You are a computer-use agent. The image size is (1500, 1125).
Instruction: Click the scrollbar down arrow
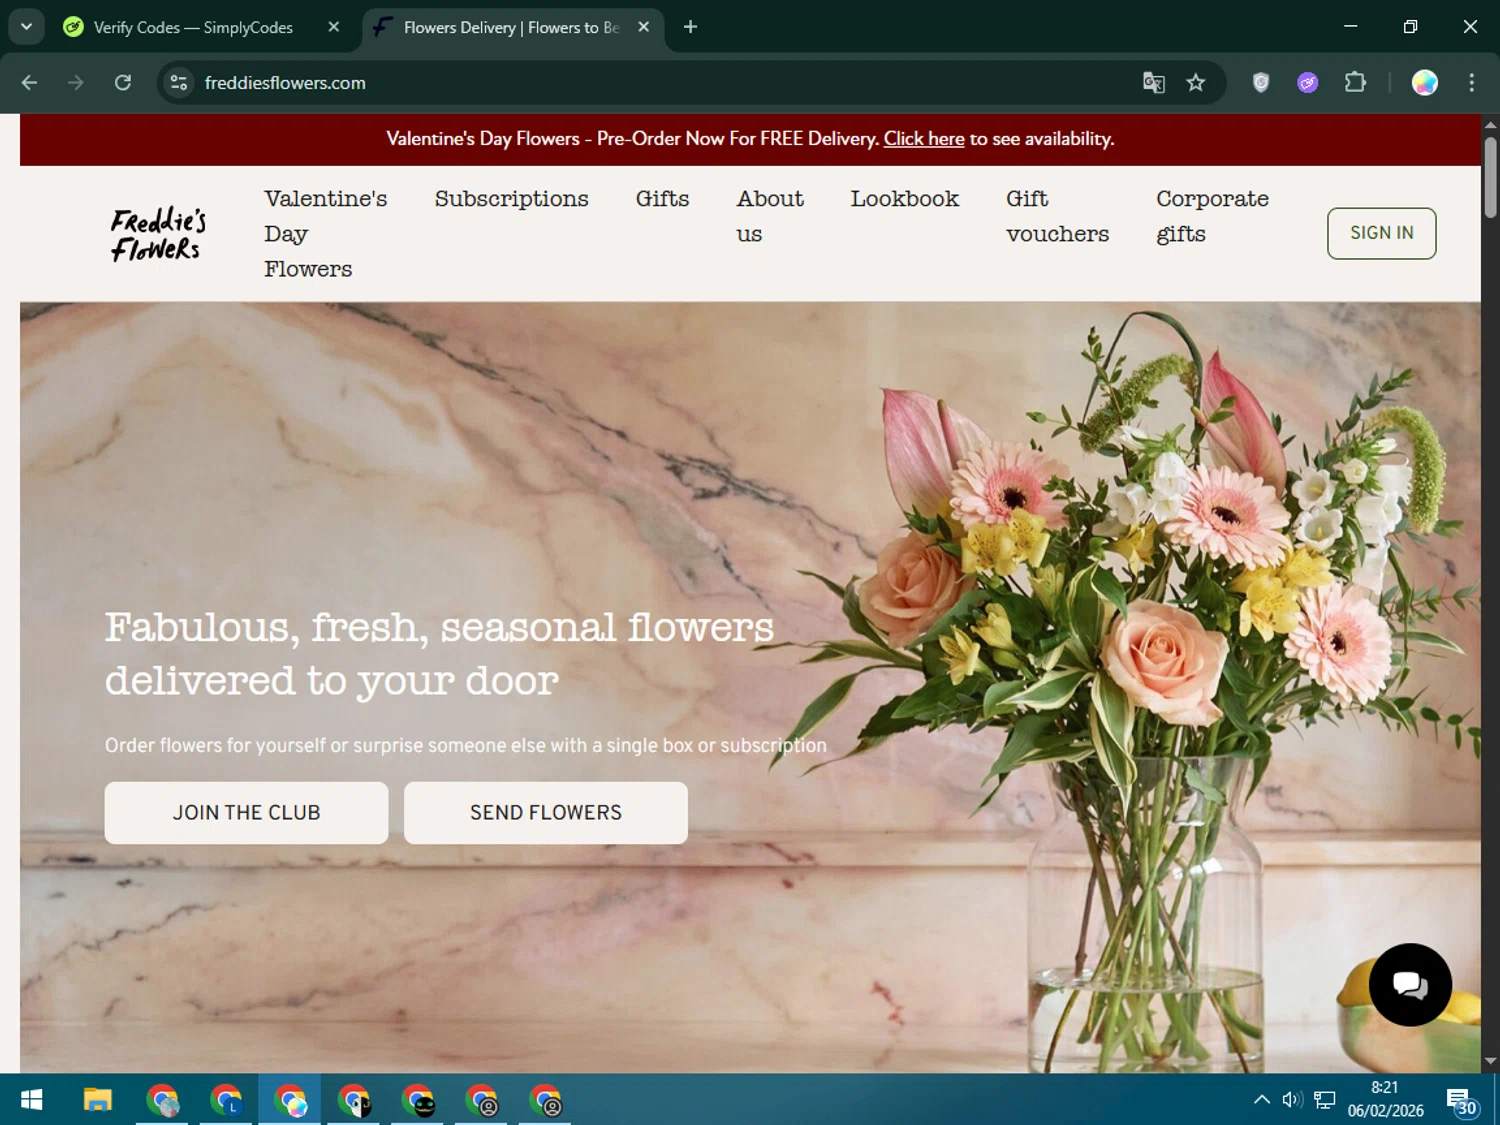[x=1490, y=1062]
